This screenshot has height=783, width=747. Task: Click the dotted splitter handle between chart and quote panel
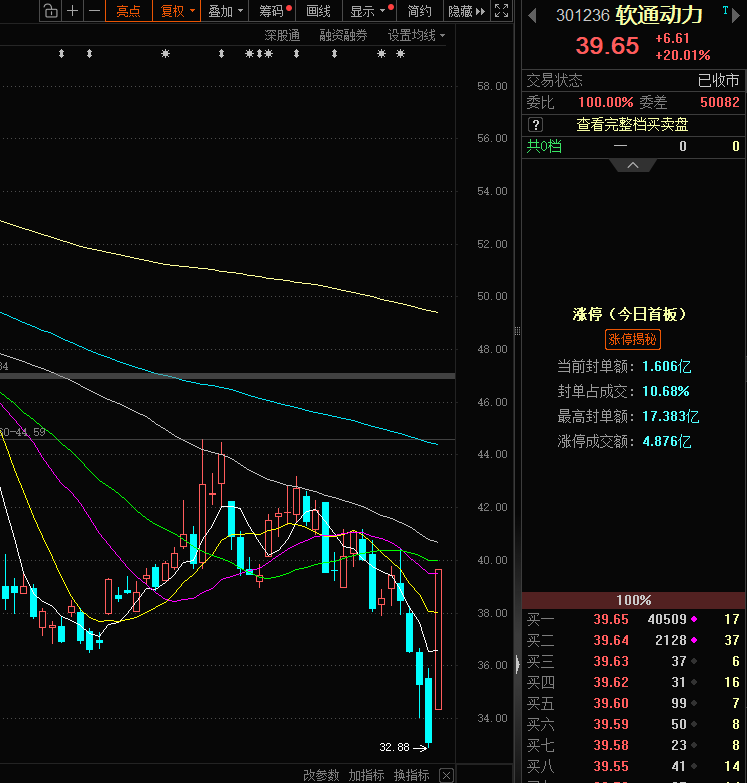pyautogui.click(x=517, y=331)
